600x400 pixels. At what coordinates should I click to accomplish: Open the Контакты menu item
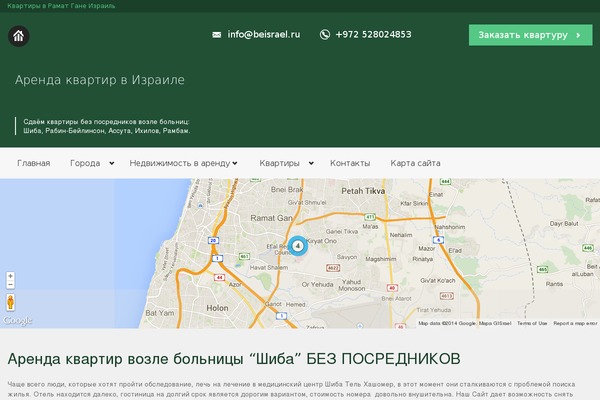[350, 163]
